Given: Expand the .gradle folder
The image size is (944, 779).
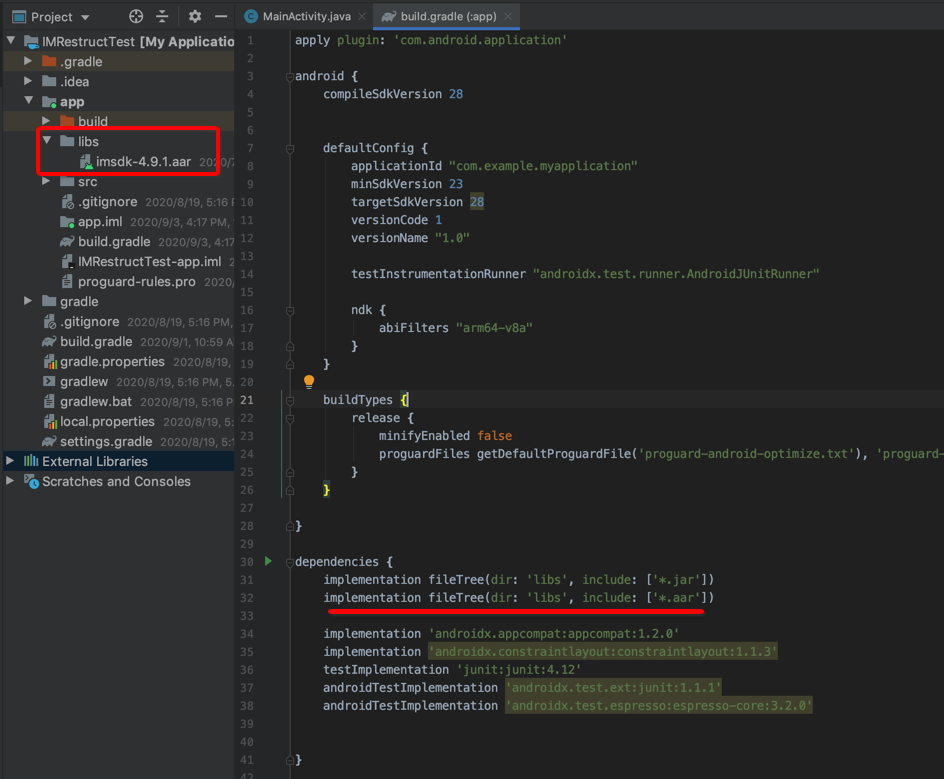Looking at the screenshot, I should (x=29, y=61).
